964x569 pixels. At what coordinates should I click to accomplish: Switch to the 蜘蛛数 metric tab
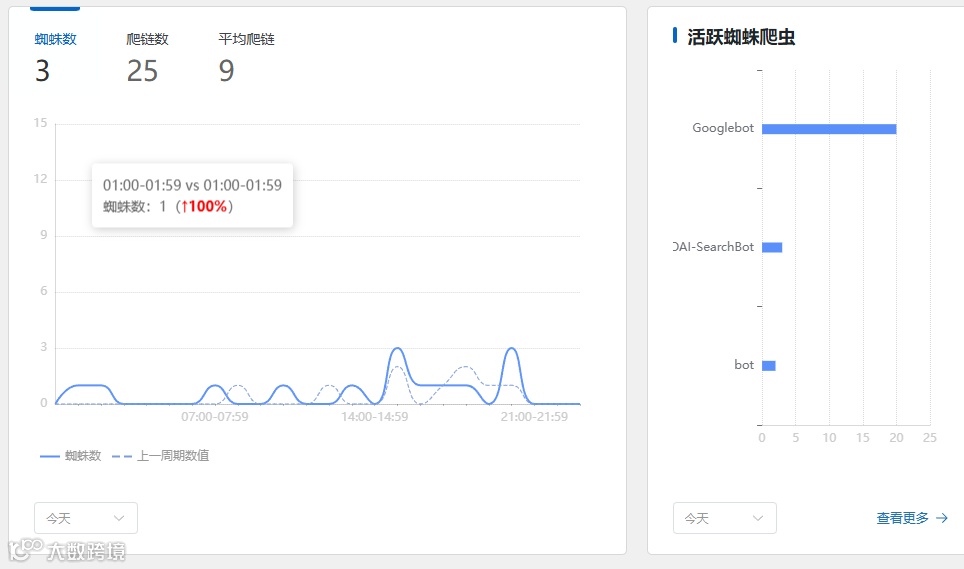[55, 40]
